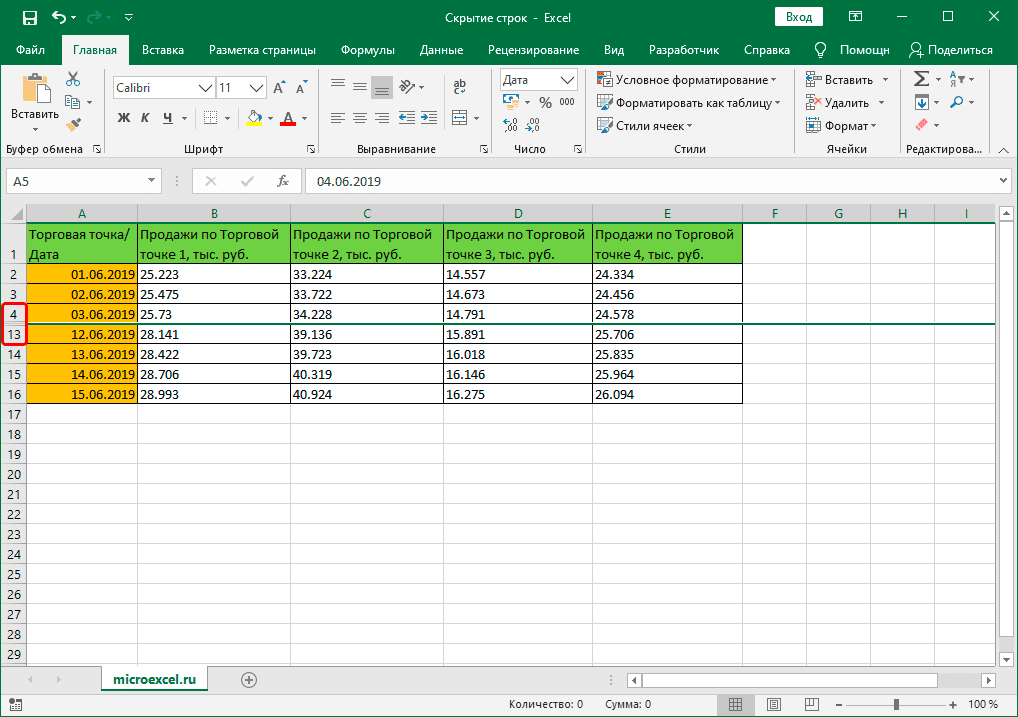Open the Формулы ribbon tab

tap(367, 50)
